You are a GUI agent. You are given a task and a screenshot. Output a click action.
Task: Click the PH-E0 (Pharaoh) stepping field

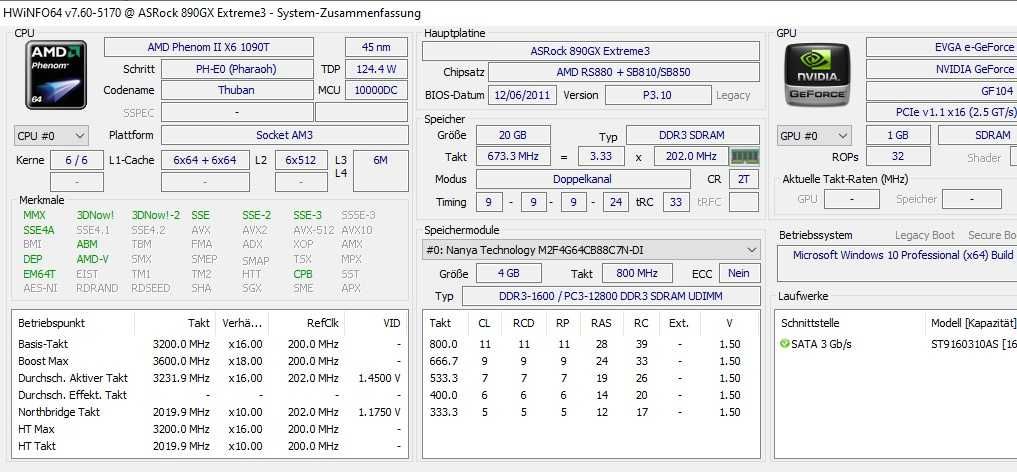pos(236,69)
